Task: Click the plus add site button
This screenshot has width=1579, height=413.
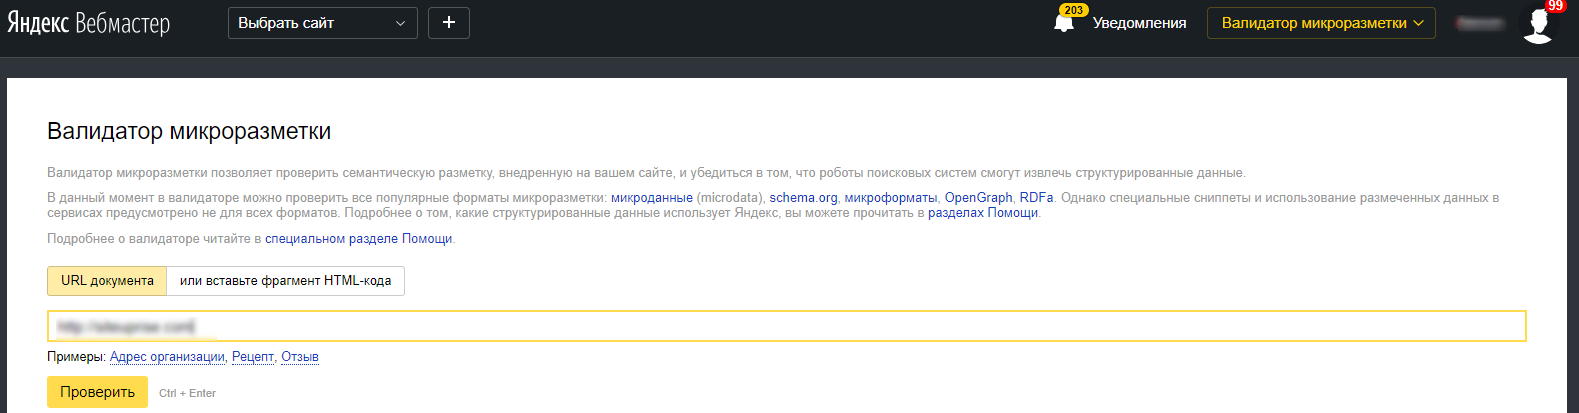Action: (x=449, y=23)
